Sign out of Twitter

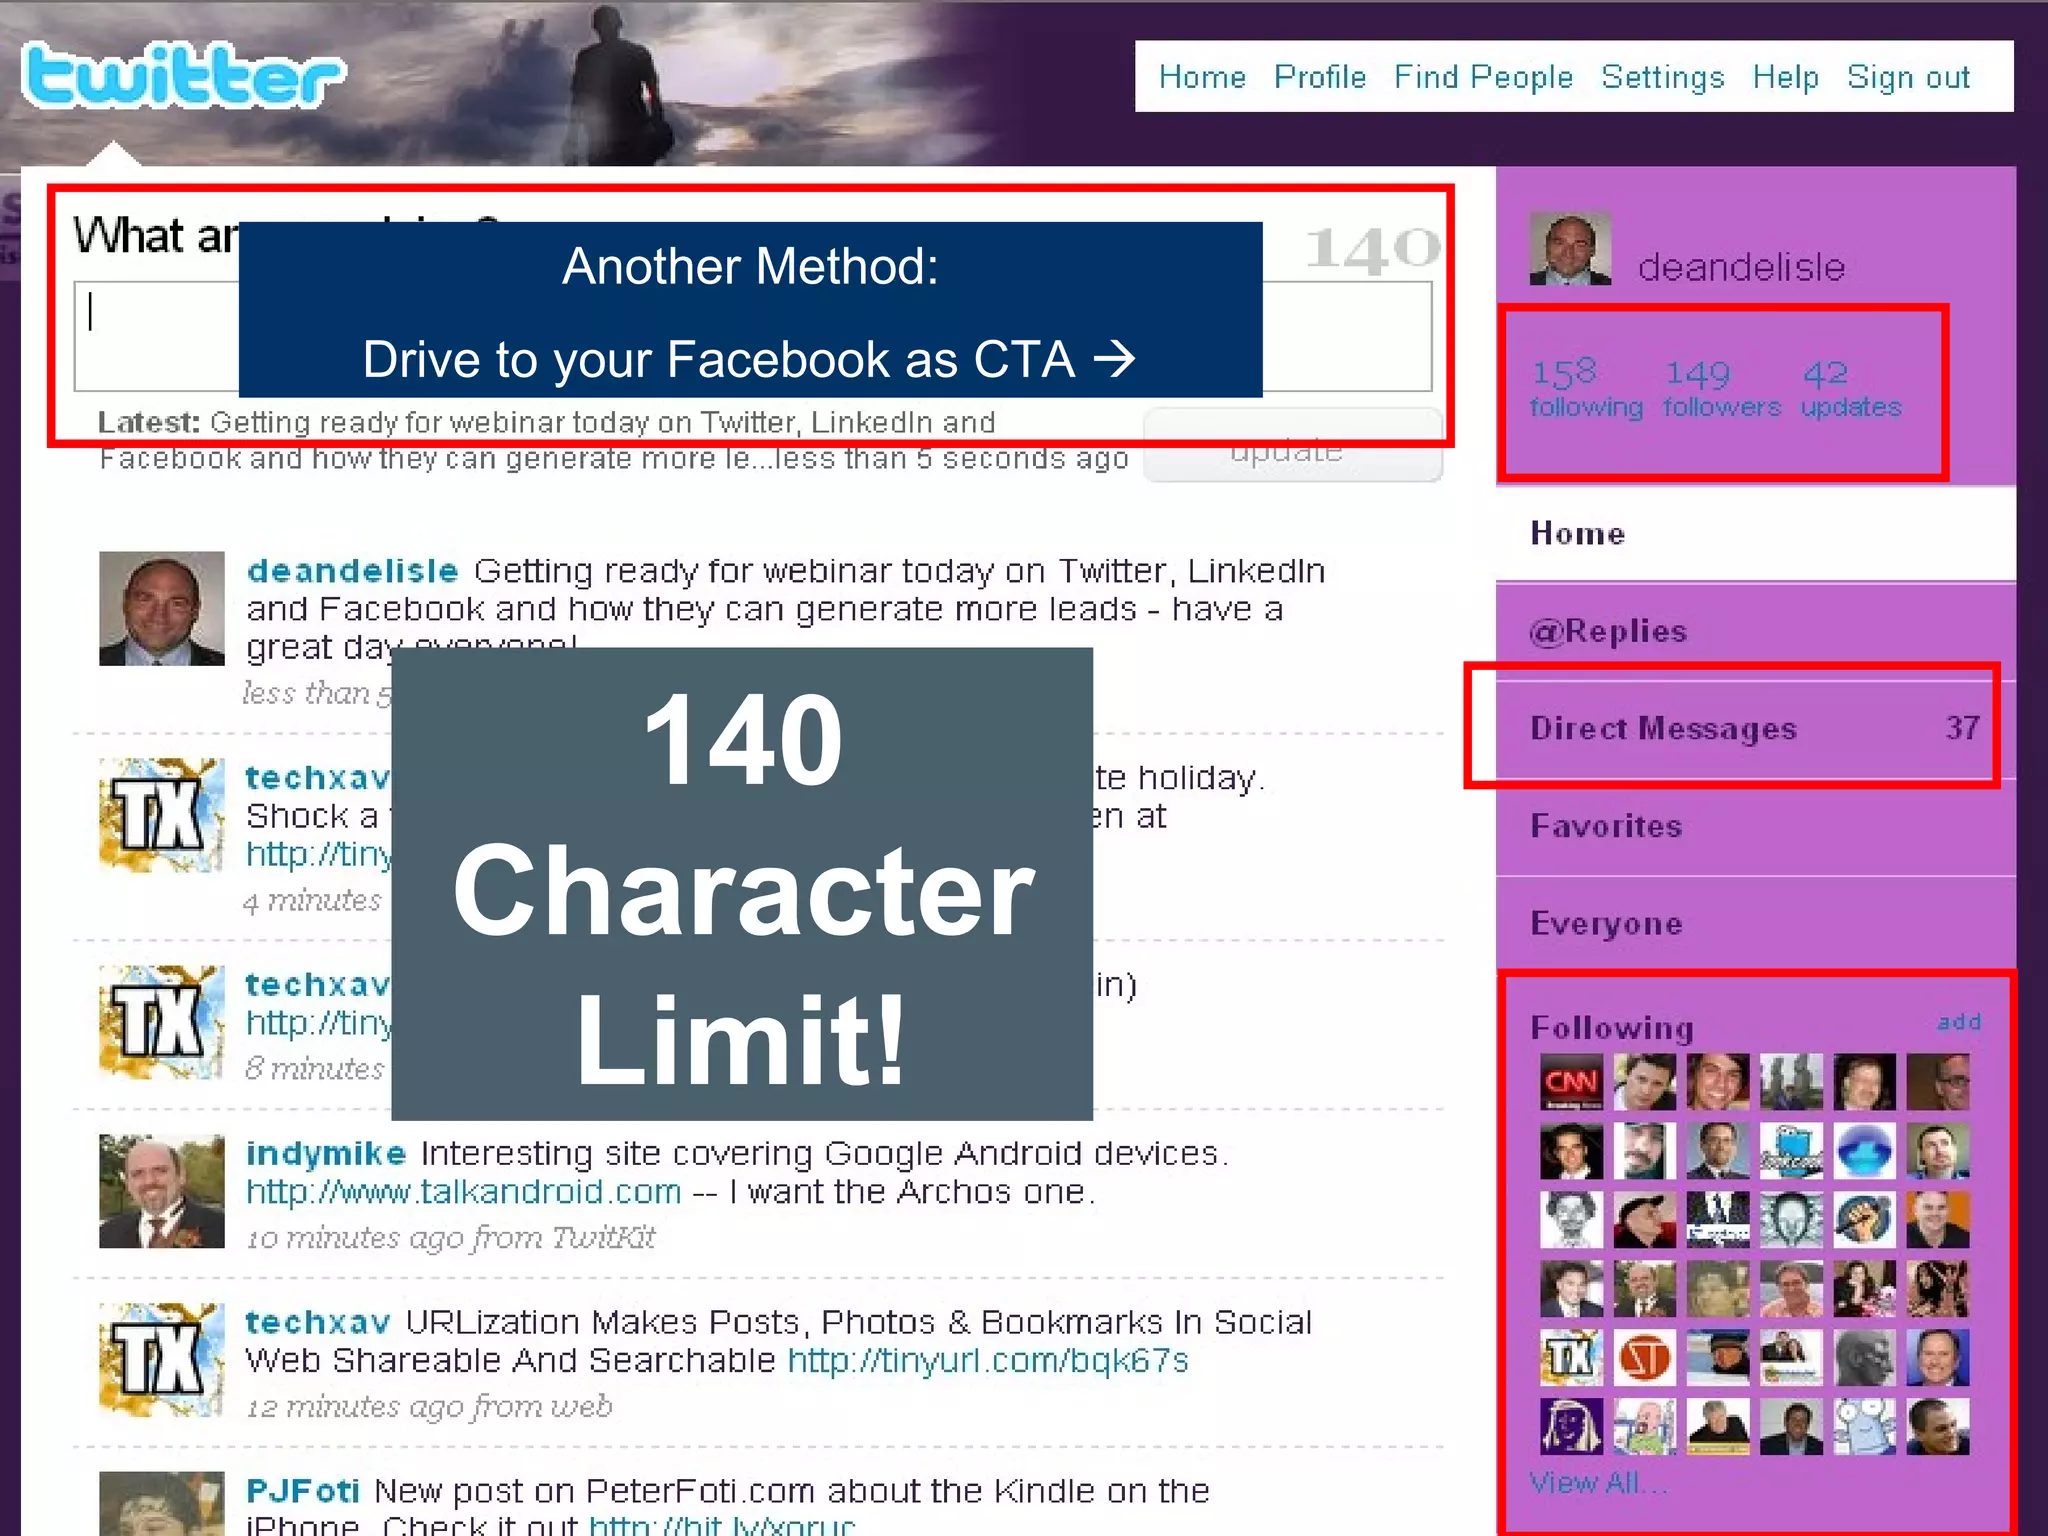(1908, 77)
